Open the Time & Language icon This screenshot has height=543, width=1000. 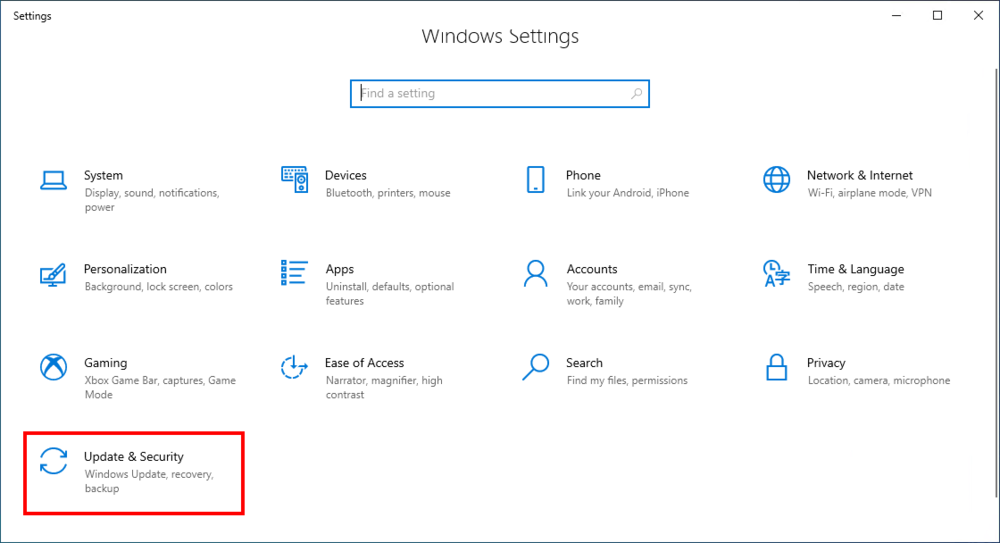[776, 274]
